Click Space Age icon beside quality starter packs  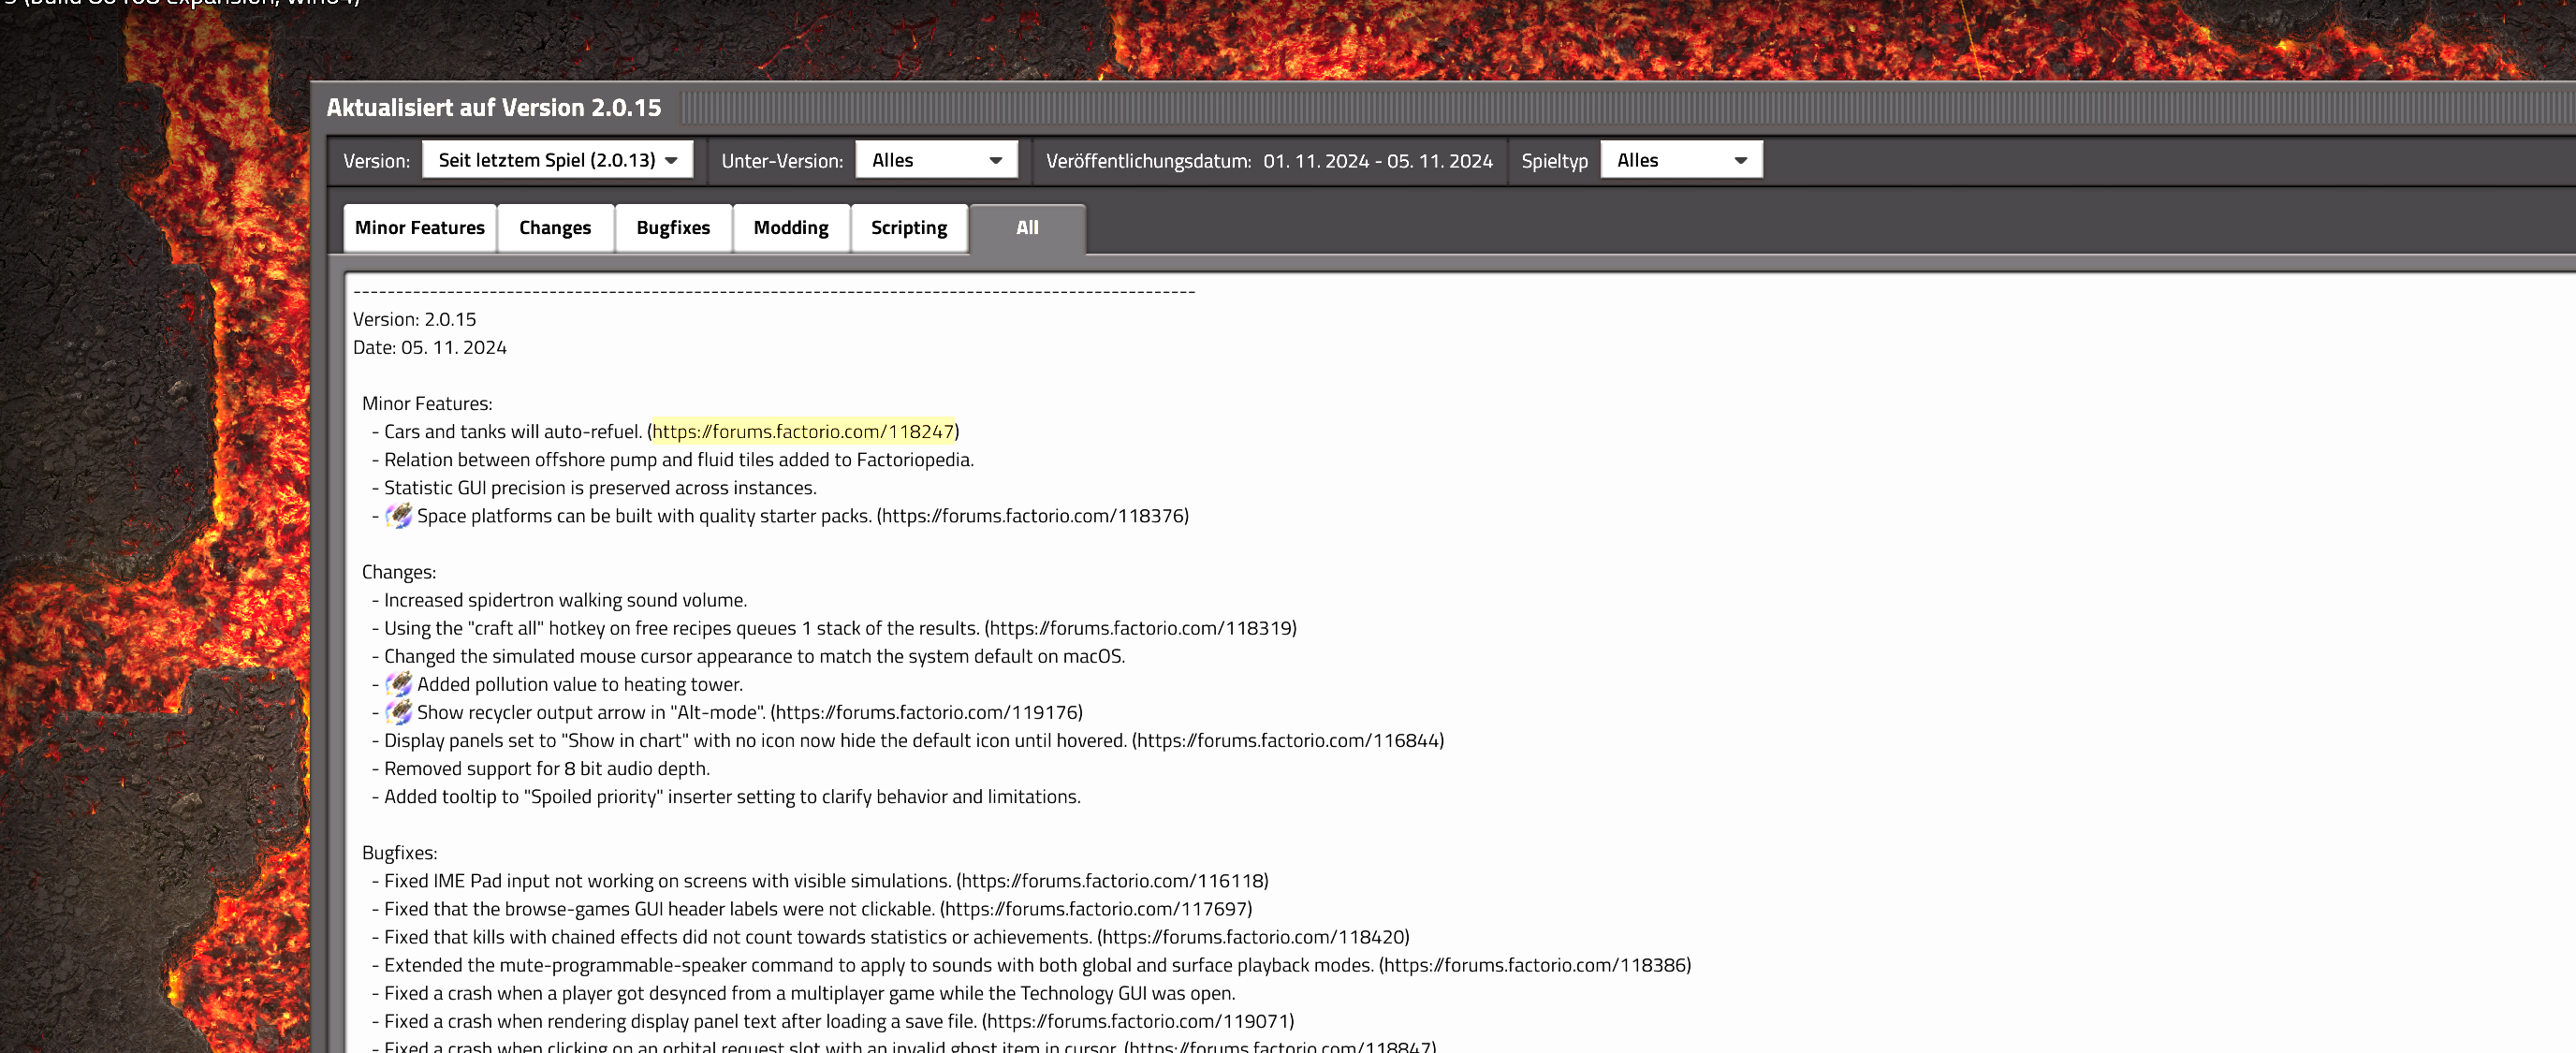399,516
